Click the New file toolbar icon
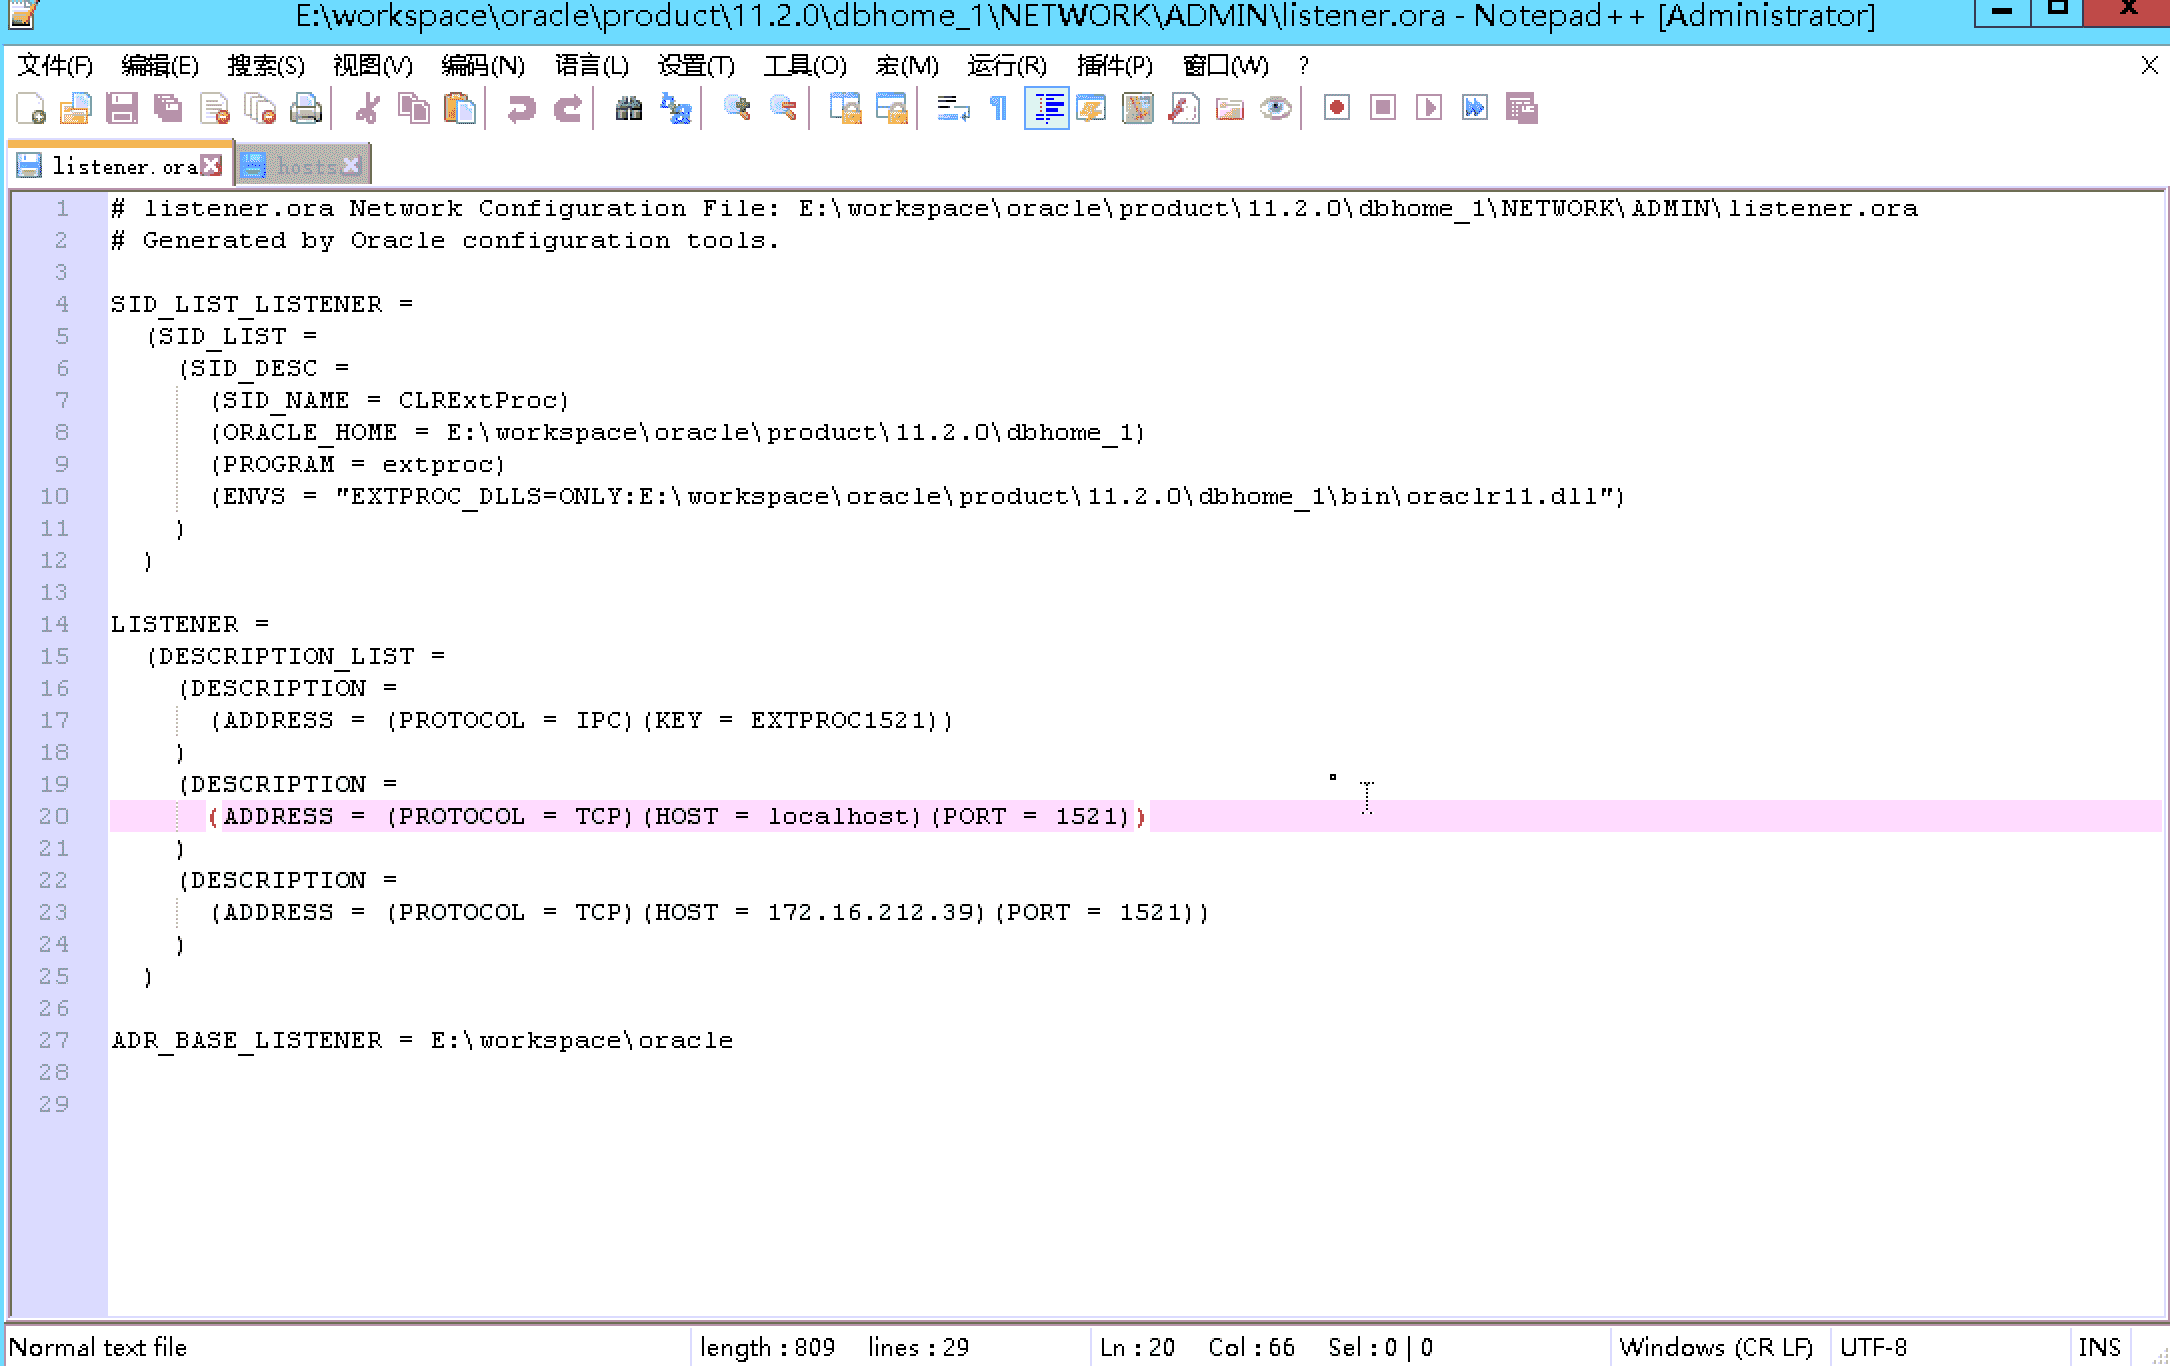Image resolution: width=2170 pixels, height=1366 pixels. [x=31, y=108]
